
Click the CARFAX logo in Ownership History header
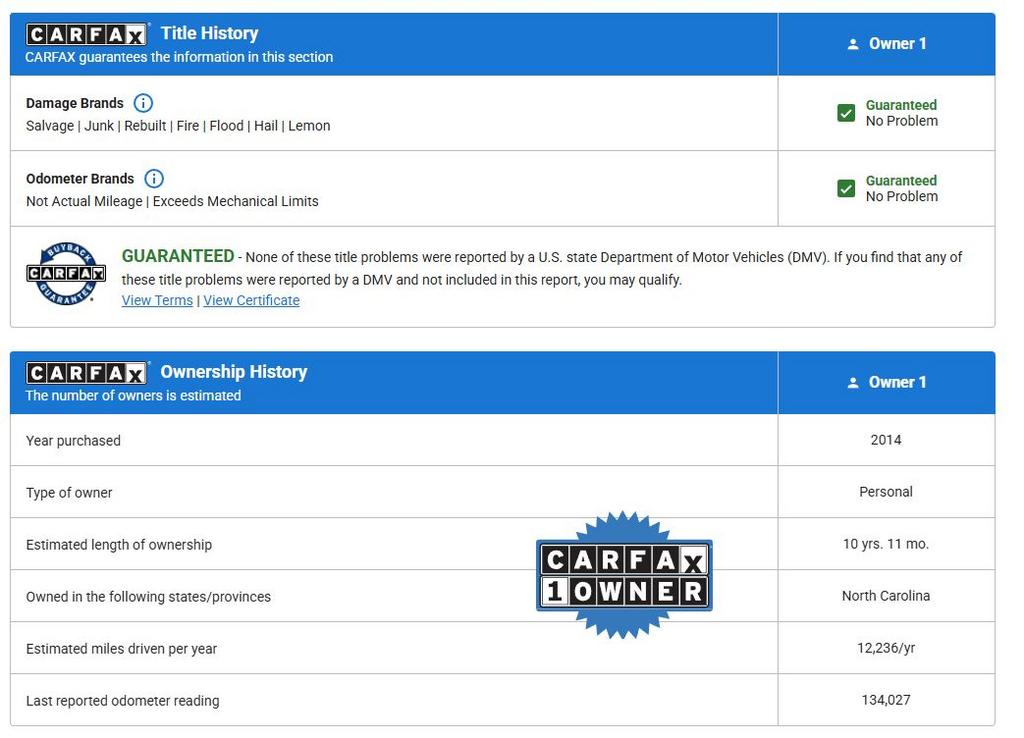click(x=87, y=373)
